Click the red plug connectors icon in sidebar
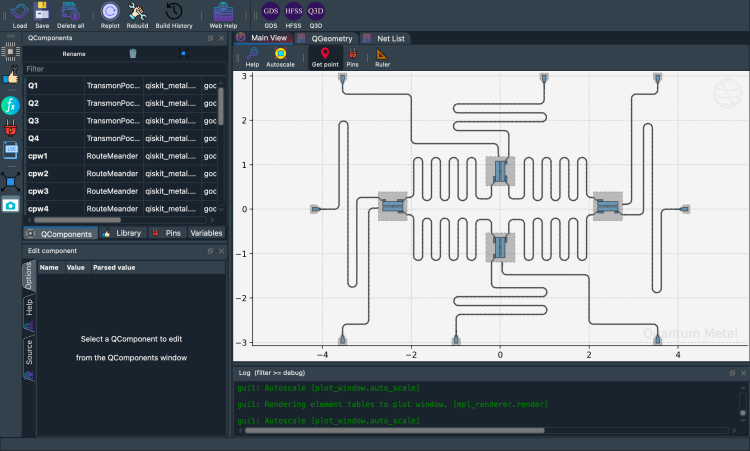This screenshot has height=451, width=750. click(11, 128)
